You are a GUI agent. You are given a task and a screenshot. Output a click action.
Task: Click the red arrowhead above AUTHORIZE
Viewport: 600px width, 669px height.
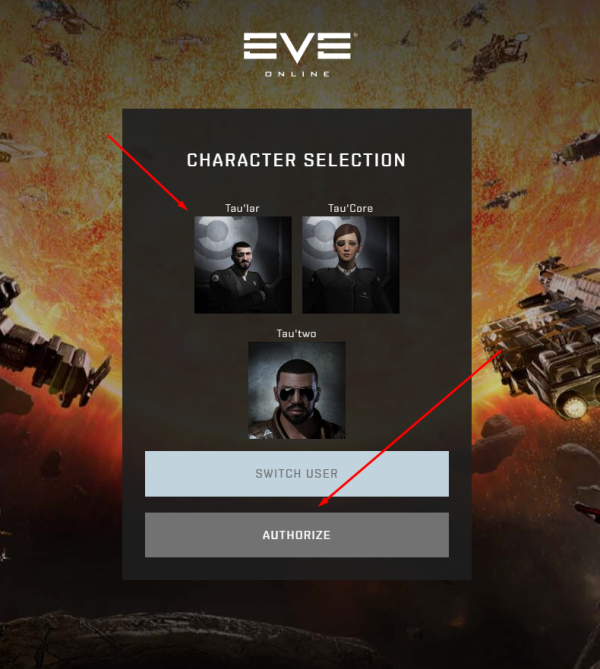click(324, 502)
